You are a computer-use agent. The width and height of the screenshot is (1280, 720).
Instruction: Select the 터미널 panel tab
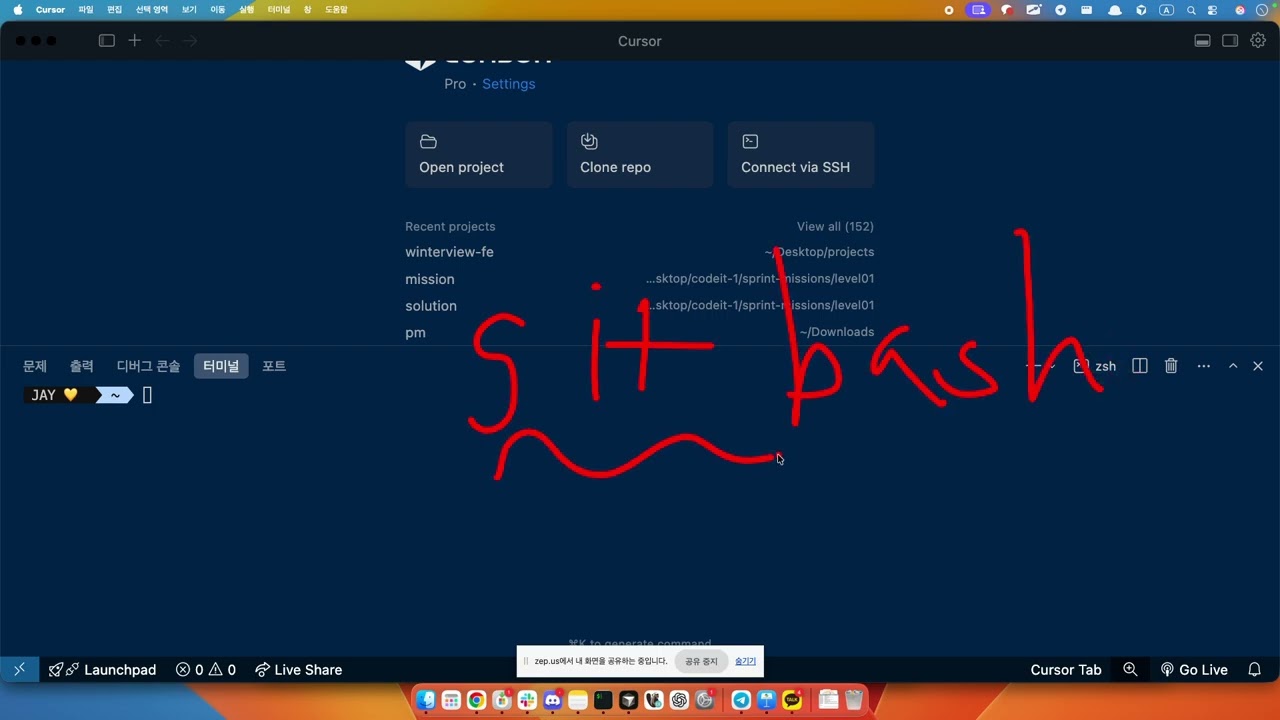pyautogui.click(x=221, y=366)
